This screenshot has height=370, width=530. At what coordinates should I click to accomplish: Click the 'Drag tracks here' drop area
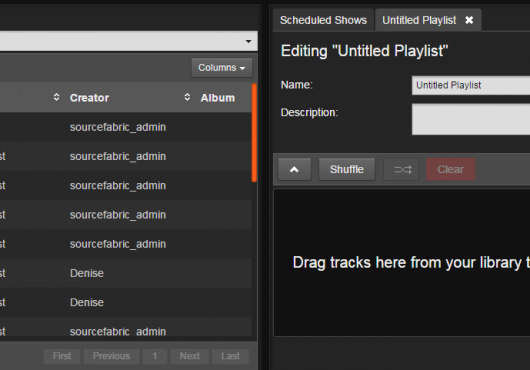coord(402,263)
